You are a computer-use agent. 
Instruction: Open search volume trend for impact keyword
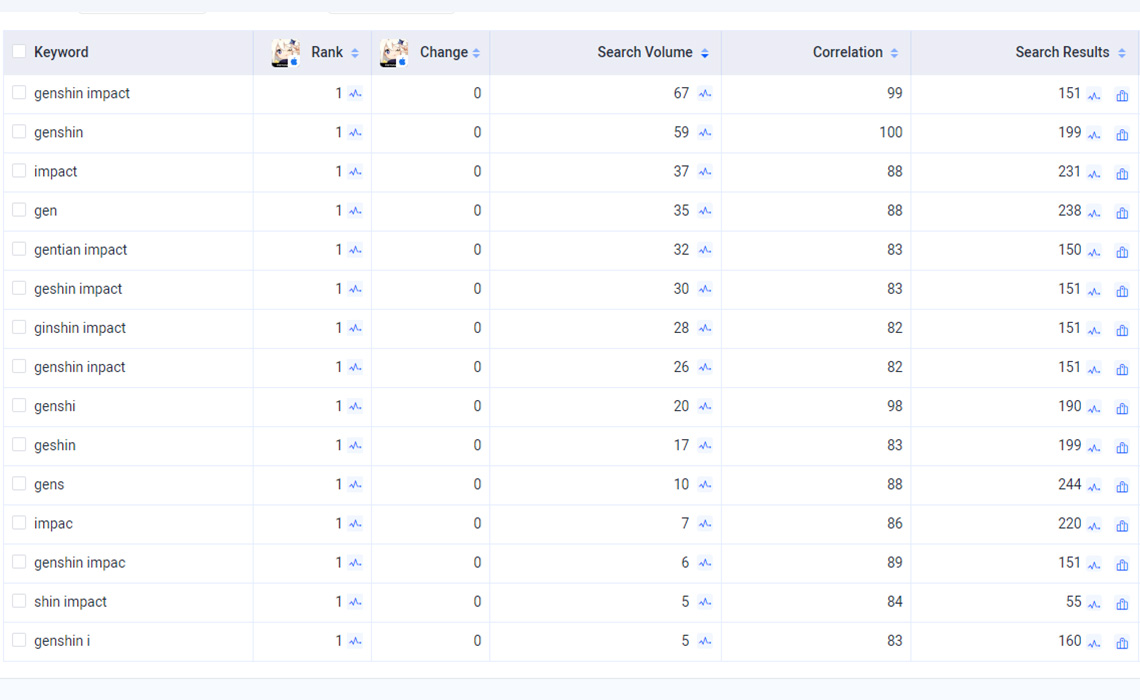click(x=705, y=172)
